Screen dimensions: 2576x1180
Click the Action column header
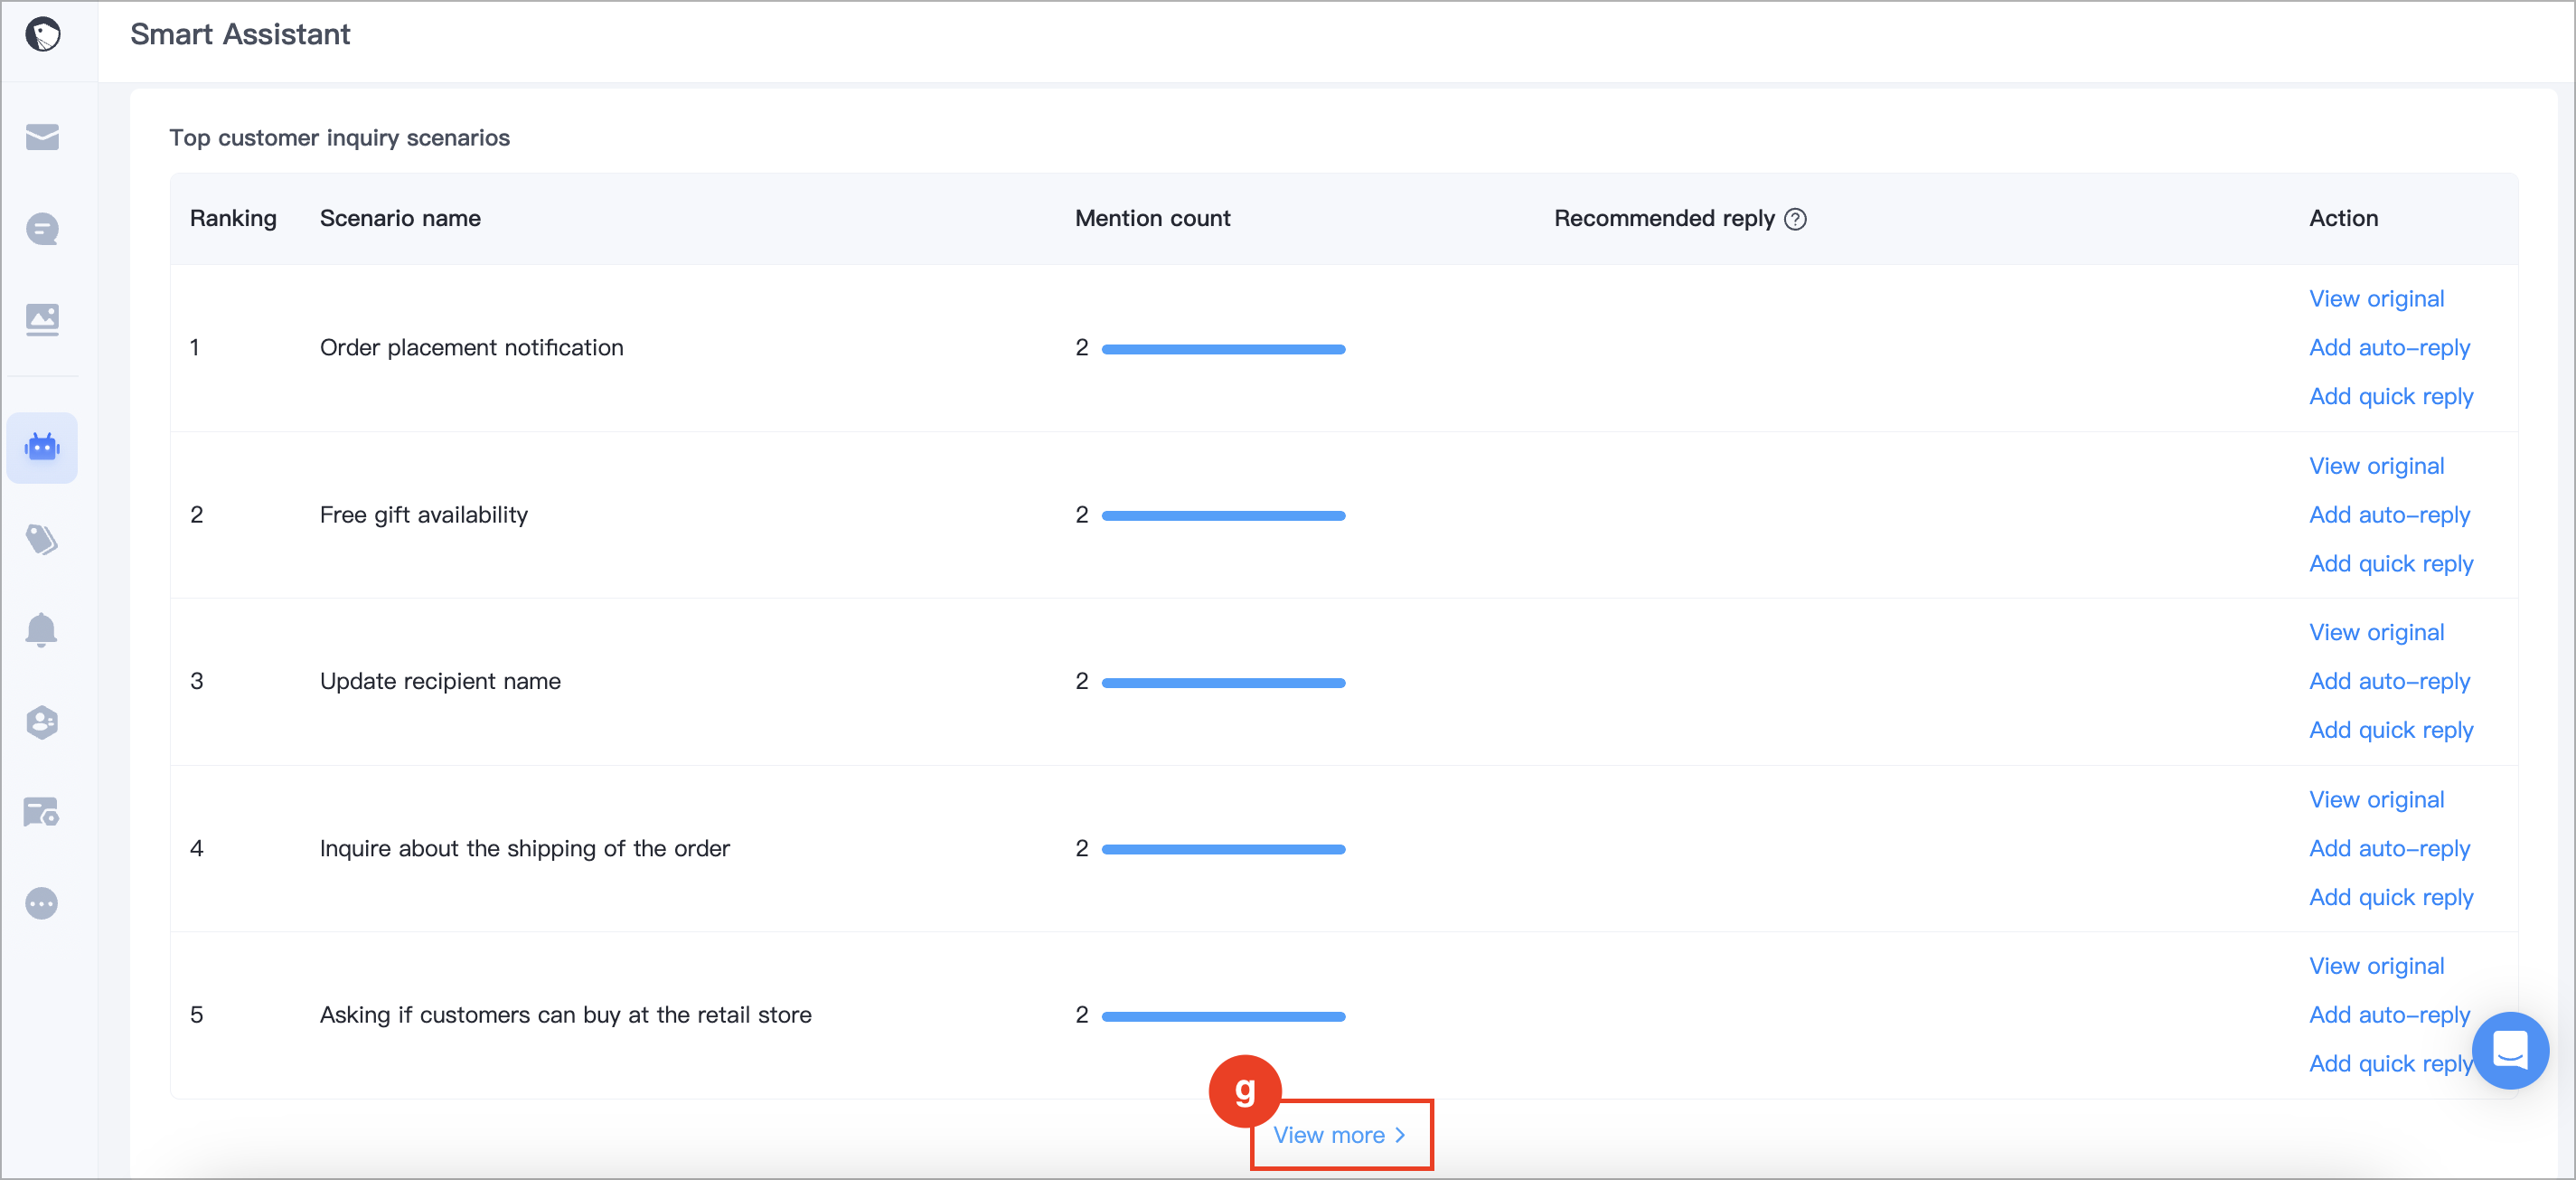point(2343,219)
